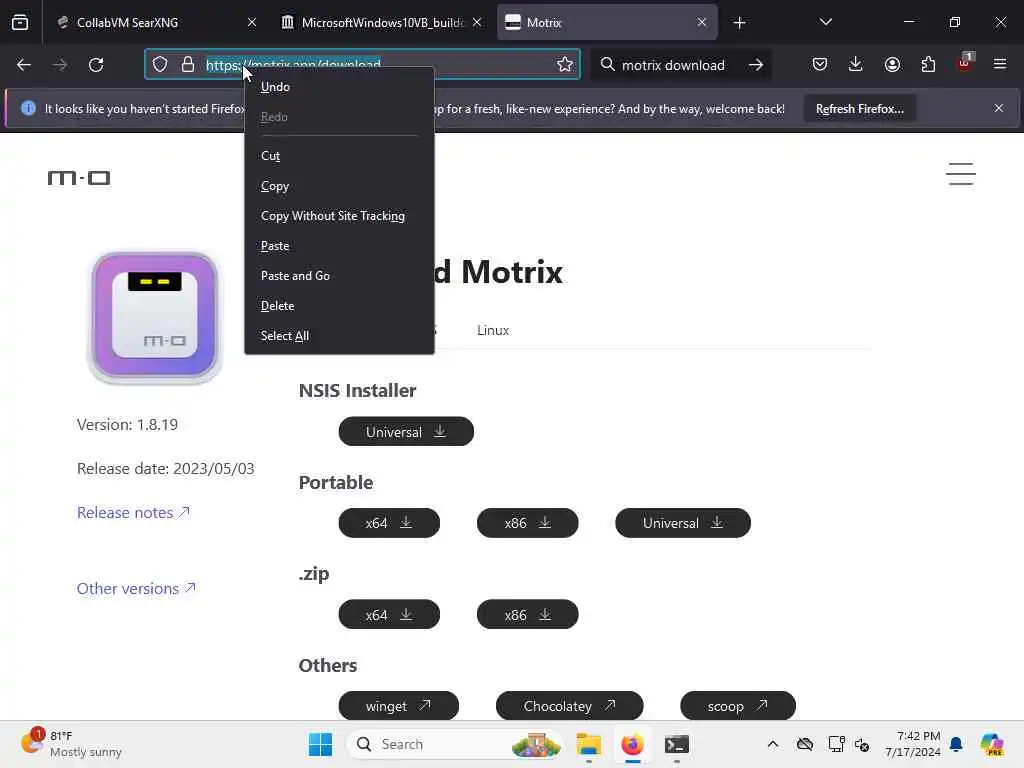
Task: Click the search go arrow
Action: point(756,65)
